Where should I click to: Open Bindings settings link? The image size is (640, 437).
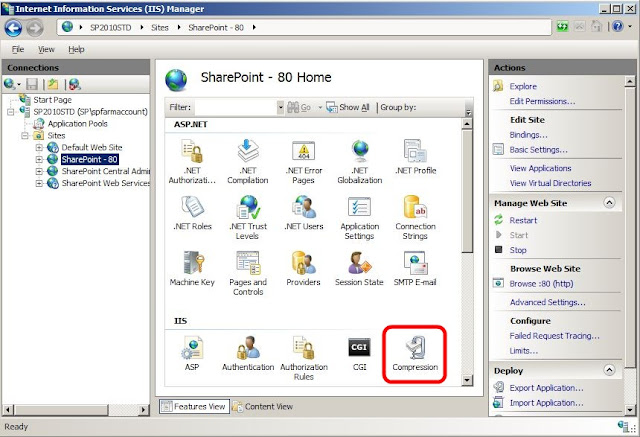pyautogui.click(x=528, y=135)
